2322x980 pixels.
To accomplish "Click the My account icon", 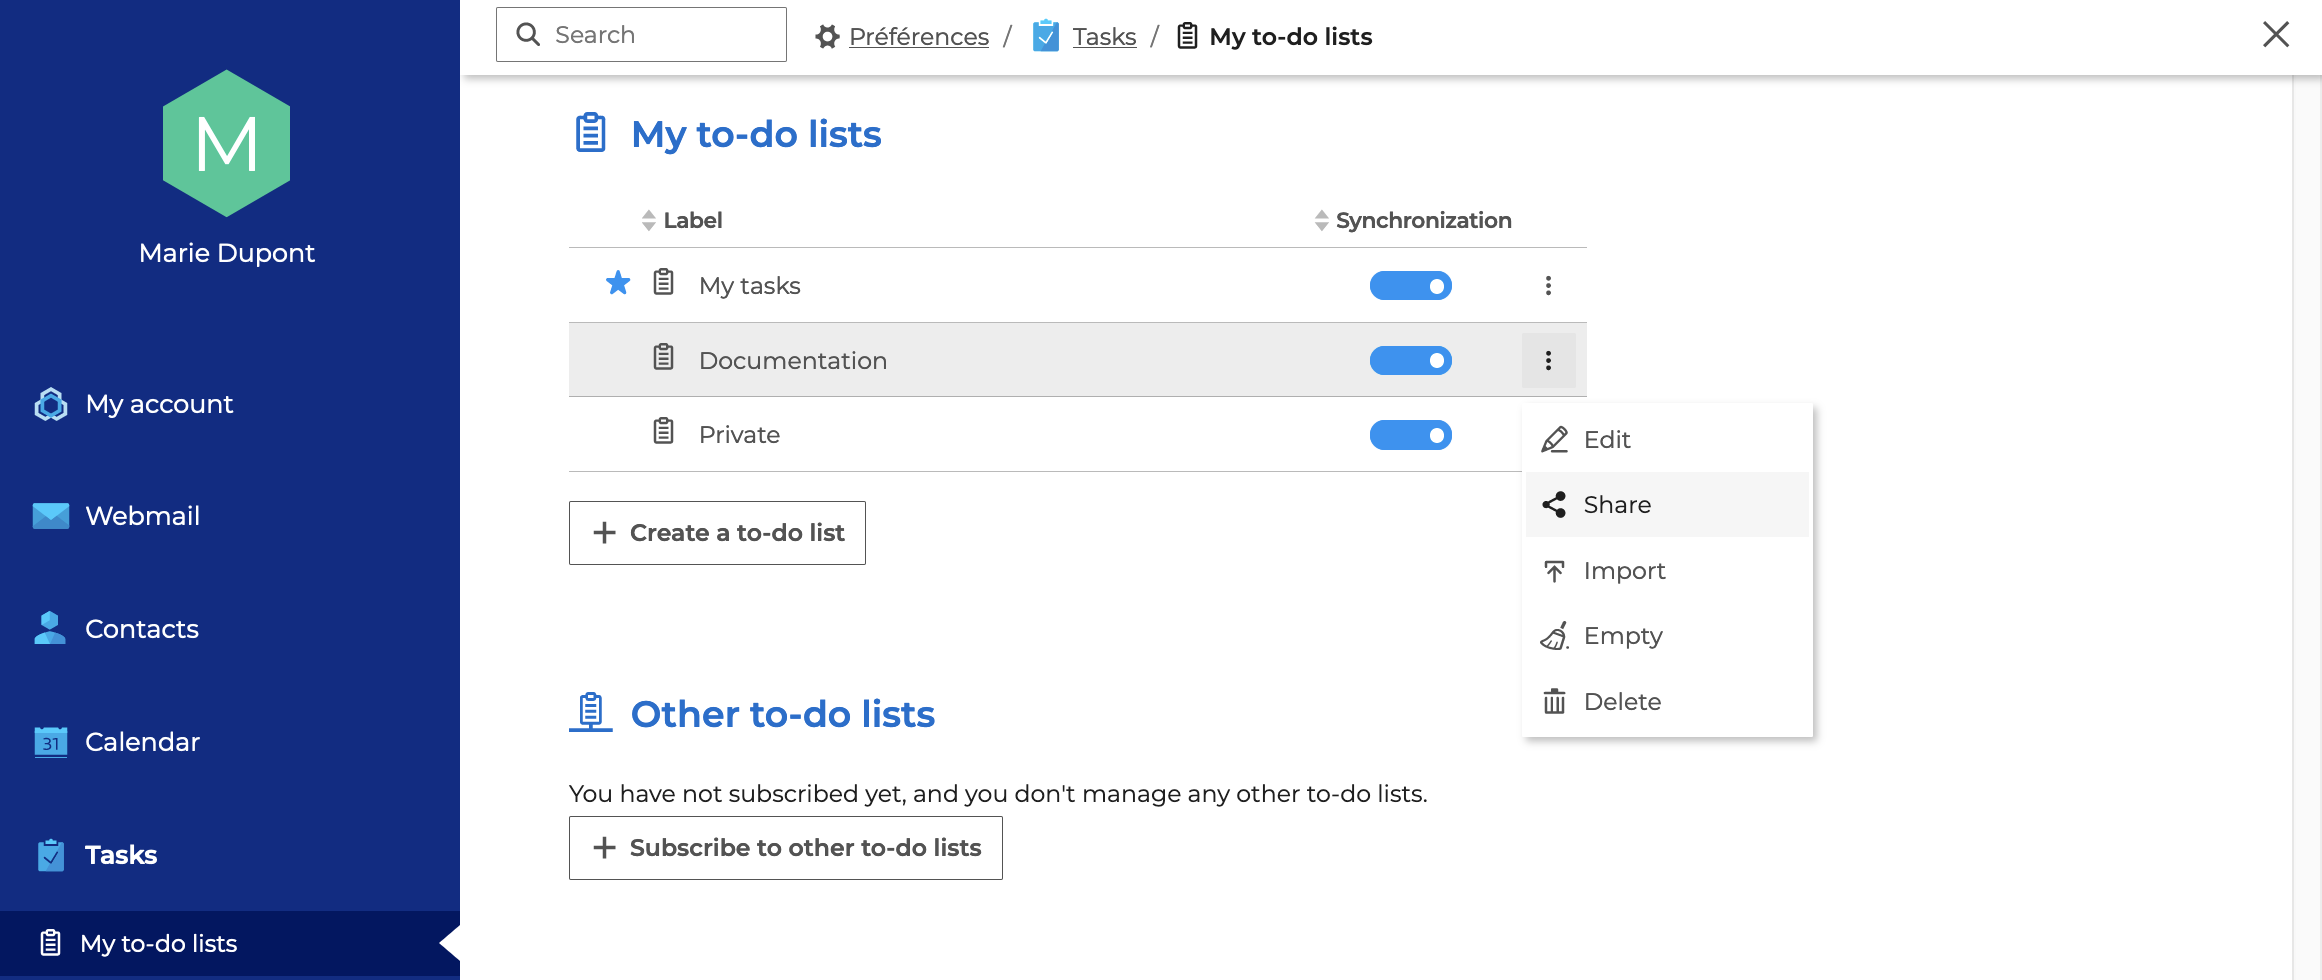I will 51,404.
